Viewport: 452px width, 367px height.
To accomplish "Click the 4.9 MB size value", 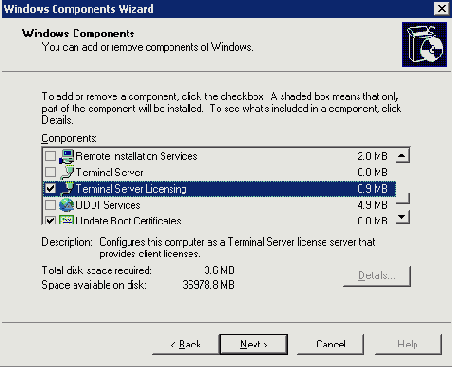I will 372,205.
